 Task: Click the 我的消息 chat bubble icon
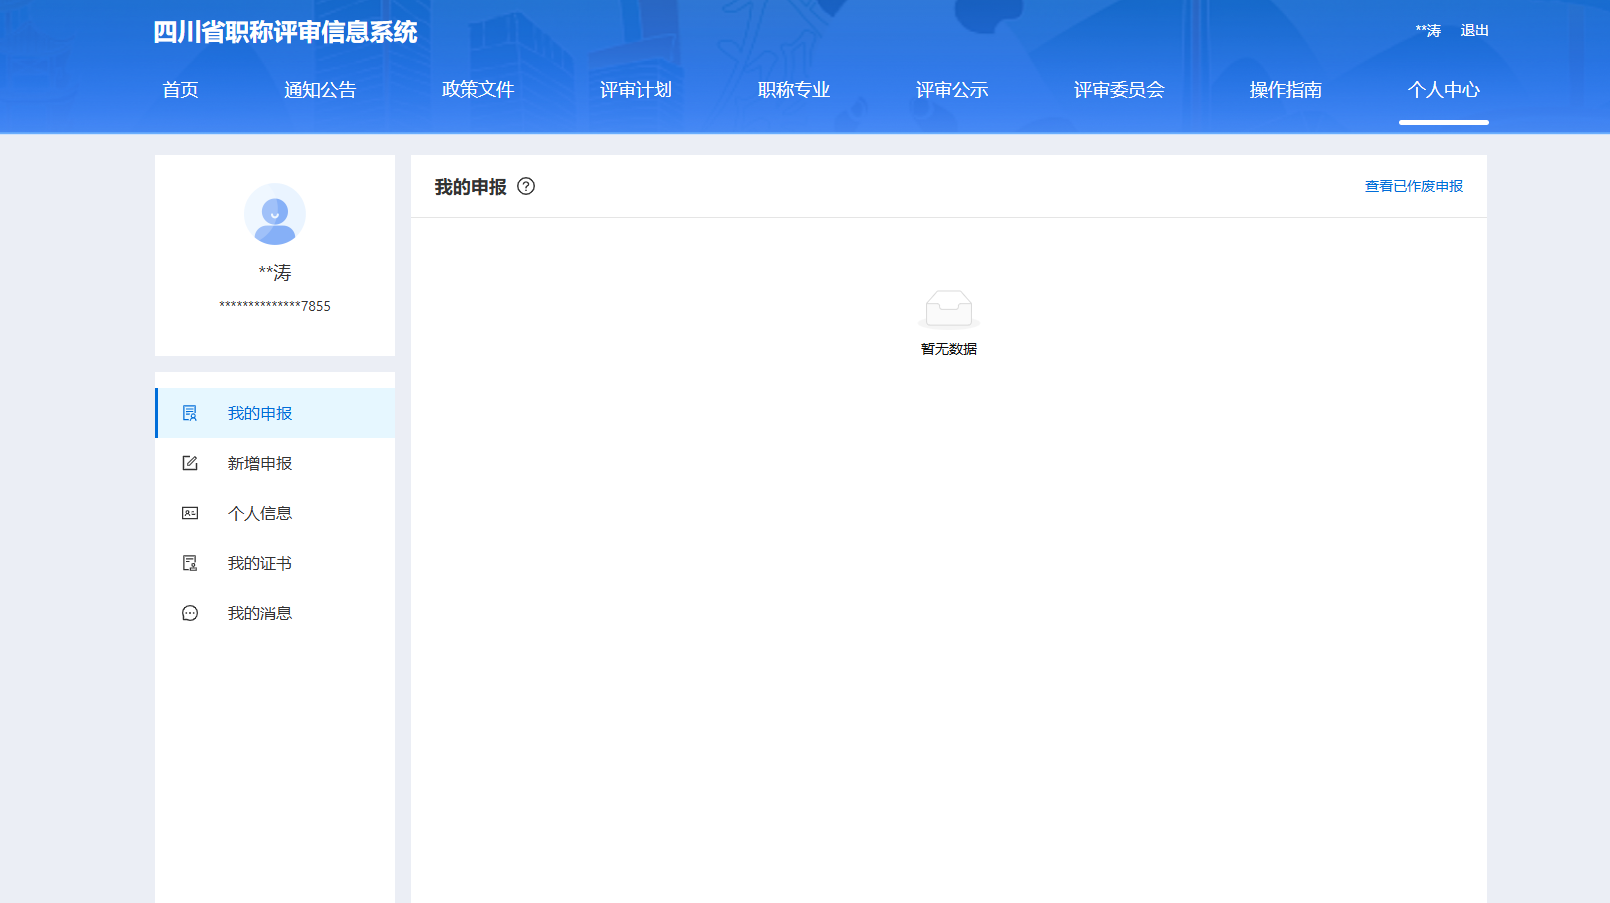[x=190, y=613]
